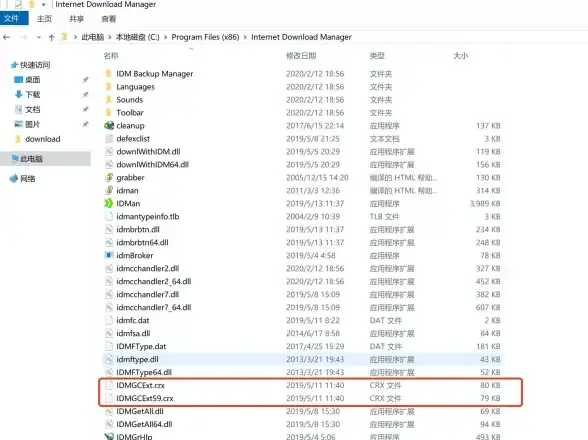Screen dimensions: 588x440
Task: Click 本地磁盘 (C:) in the breadcrumb
Action: [x=137, y=37]
